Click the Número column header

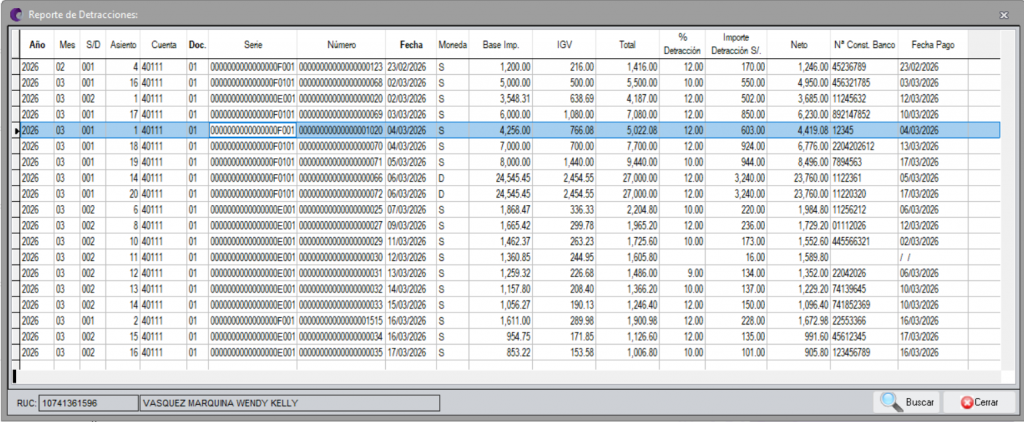click(x=341, y=45)
